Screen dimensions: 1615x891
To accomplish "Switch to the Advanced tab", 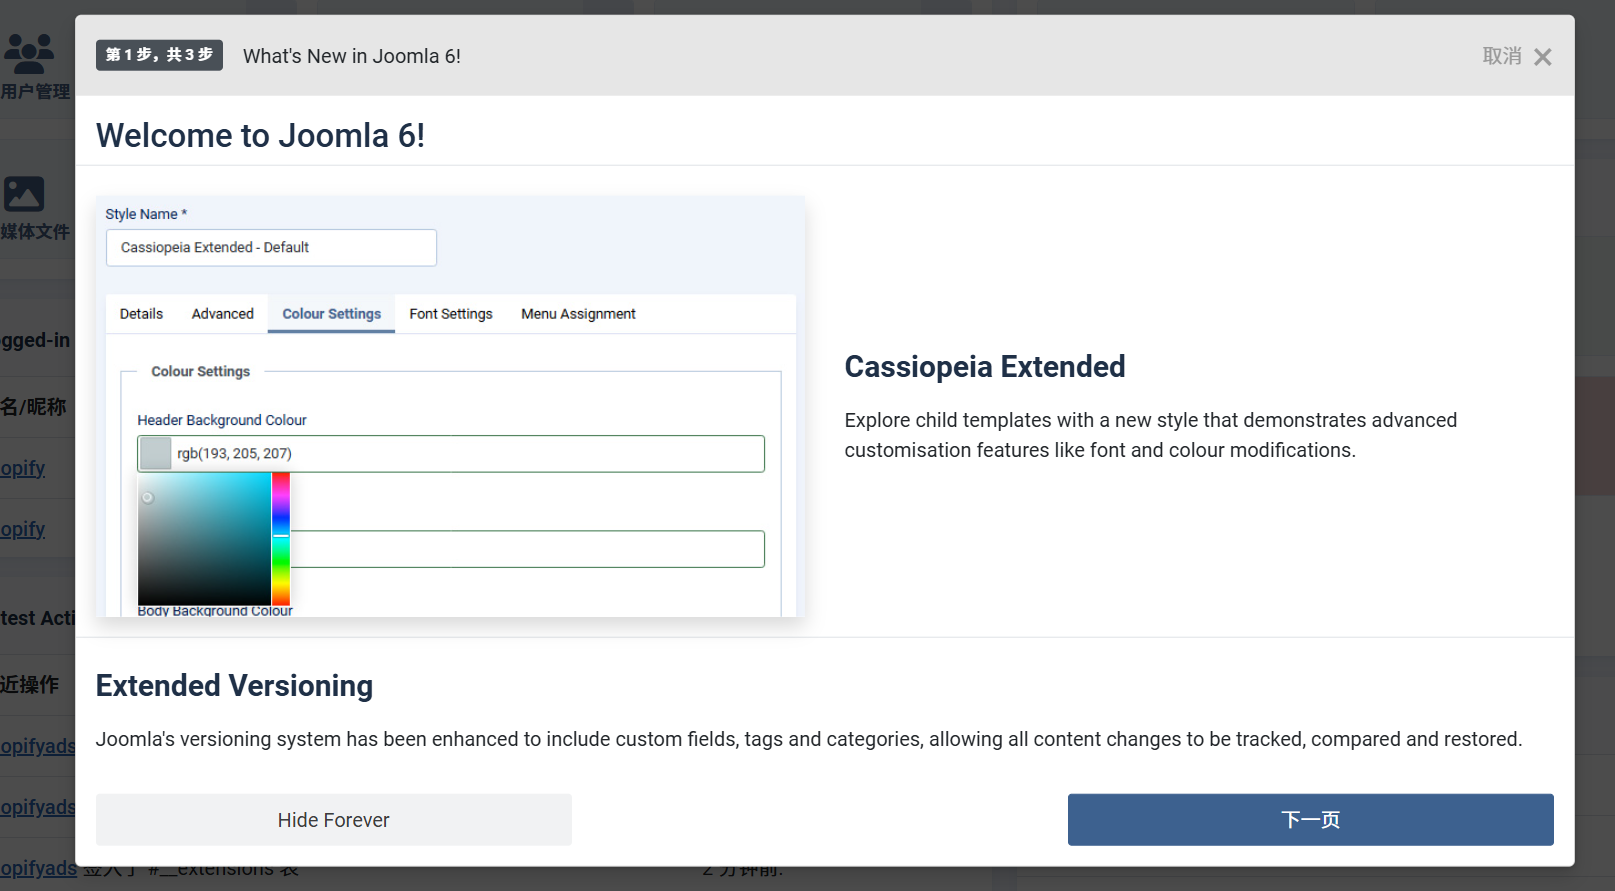I will click(222, 314).
